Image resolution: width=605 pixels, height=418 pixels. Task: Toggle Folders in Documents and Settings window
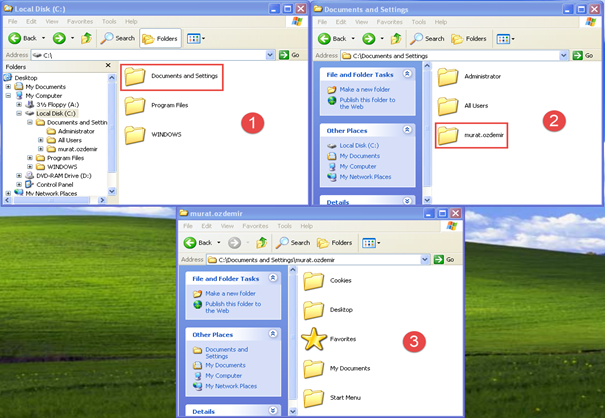pyautogui.click(x=469, y=39)
